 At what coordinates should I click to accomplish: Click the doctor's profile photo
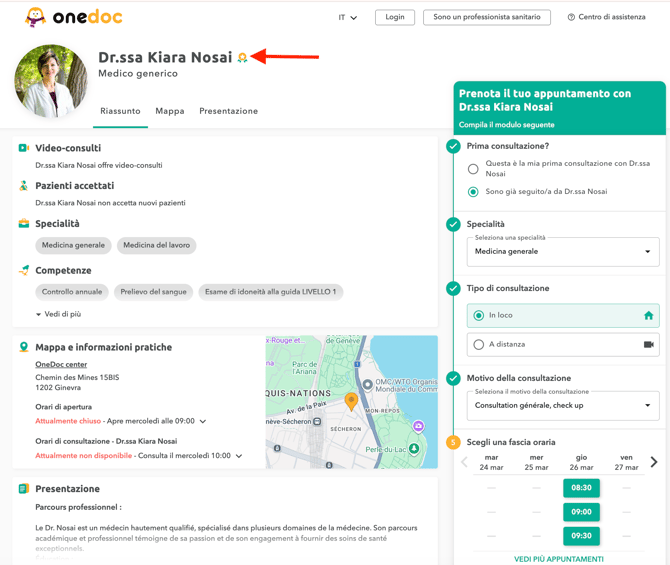coord(50,81)
